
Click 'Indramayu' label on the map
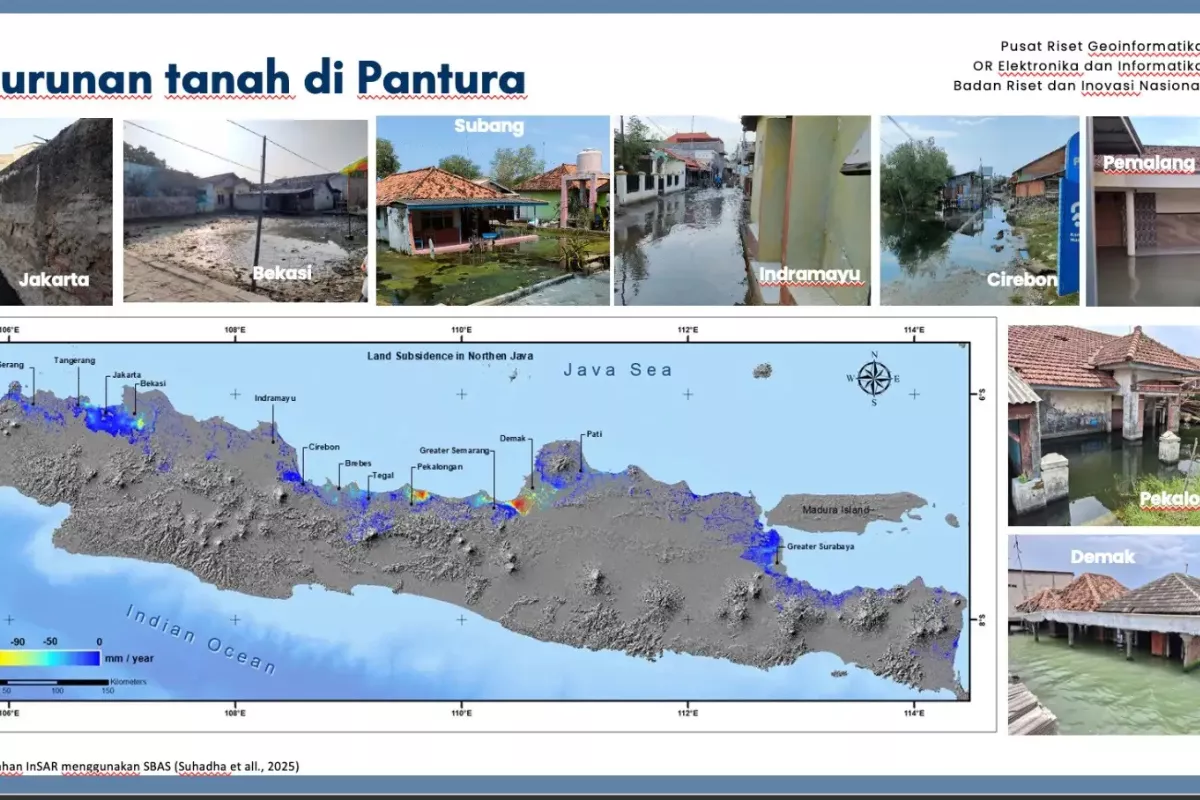pos(275,398)
